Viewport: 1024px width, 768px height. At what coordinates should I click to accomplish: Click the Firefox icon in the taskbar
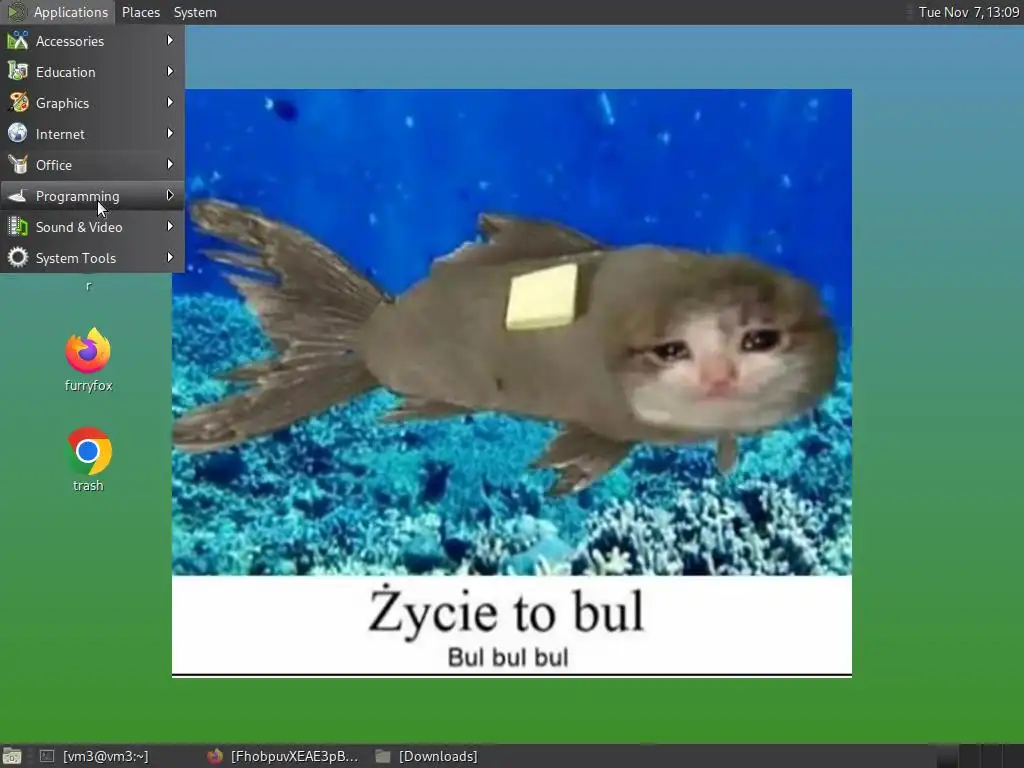tap(215, 756)
